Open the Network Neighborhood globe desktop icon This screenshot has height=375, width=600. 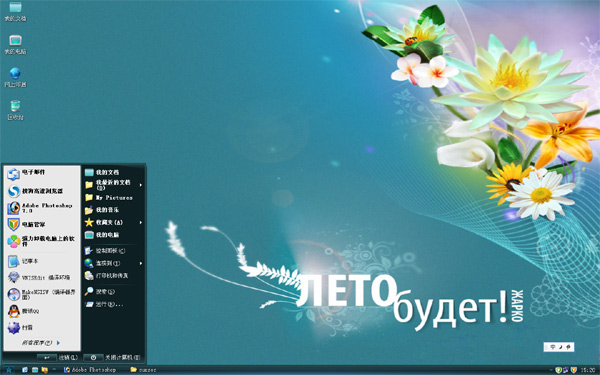click(x=15, y=77)
